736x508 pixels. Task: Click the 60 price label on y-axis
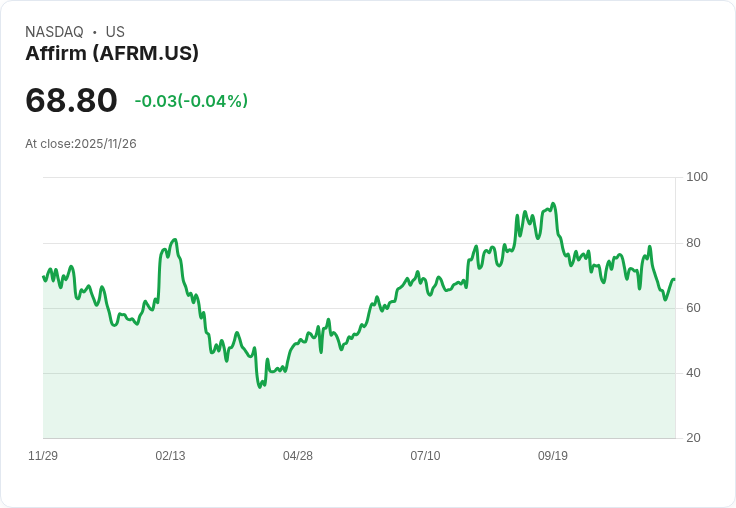693,308
